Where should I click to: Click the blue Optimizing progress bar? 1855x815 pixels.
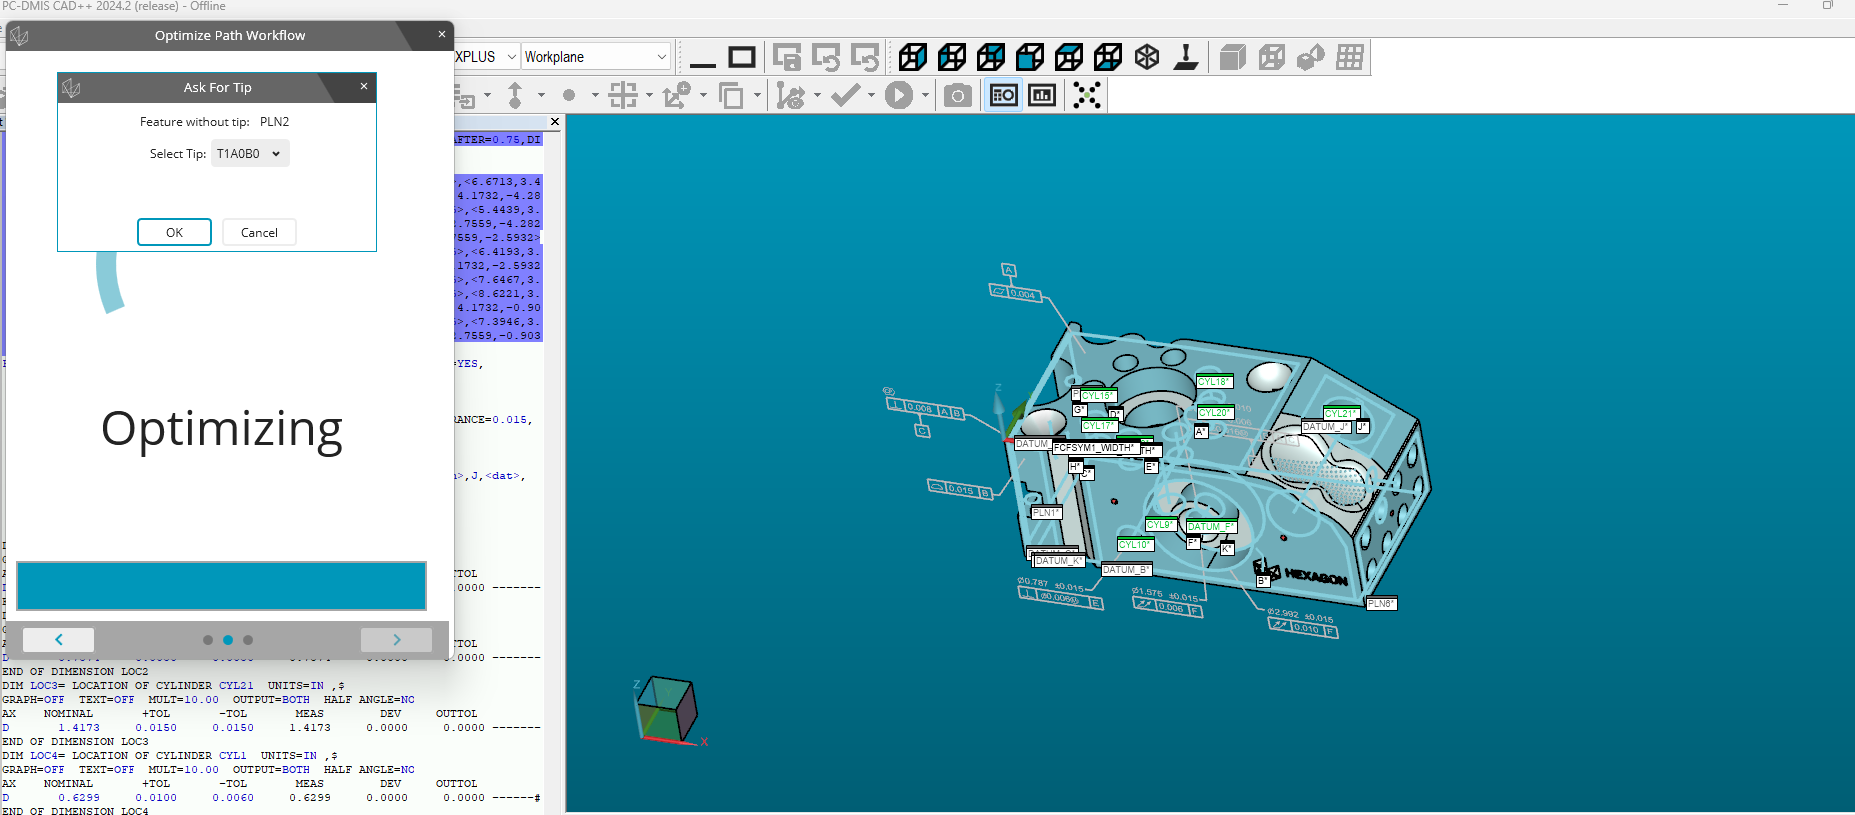coord(221,586)
